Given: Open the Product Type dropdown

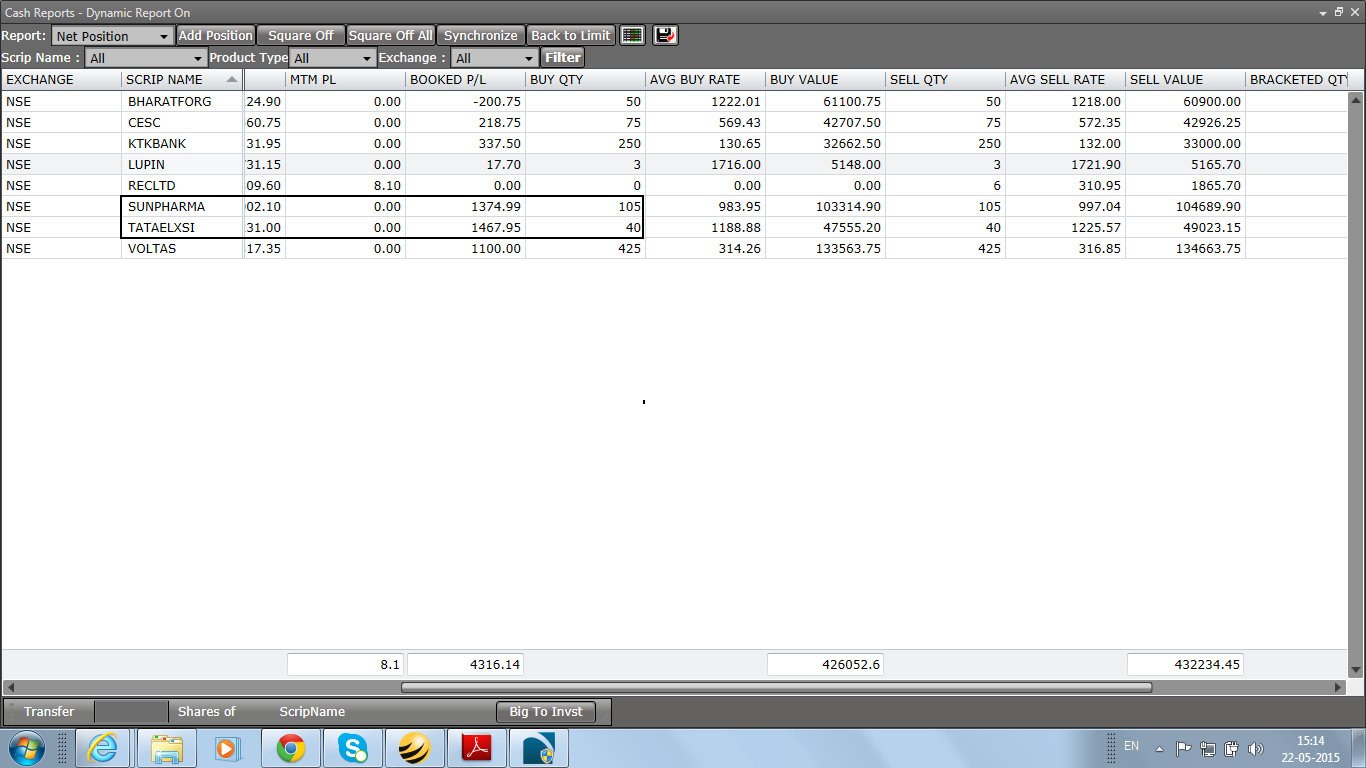Looking at the screenshot, I should [x=333, y=58].
